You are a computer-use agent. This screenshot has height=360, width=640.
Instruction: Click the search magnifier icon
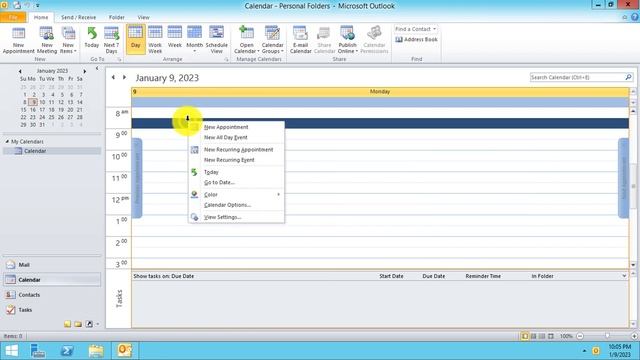(629, 77)
